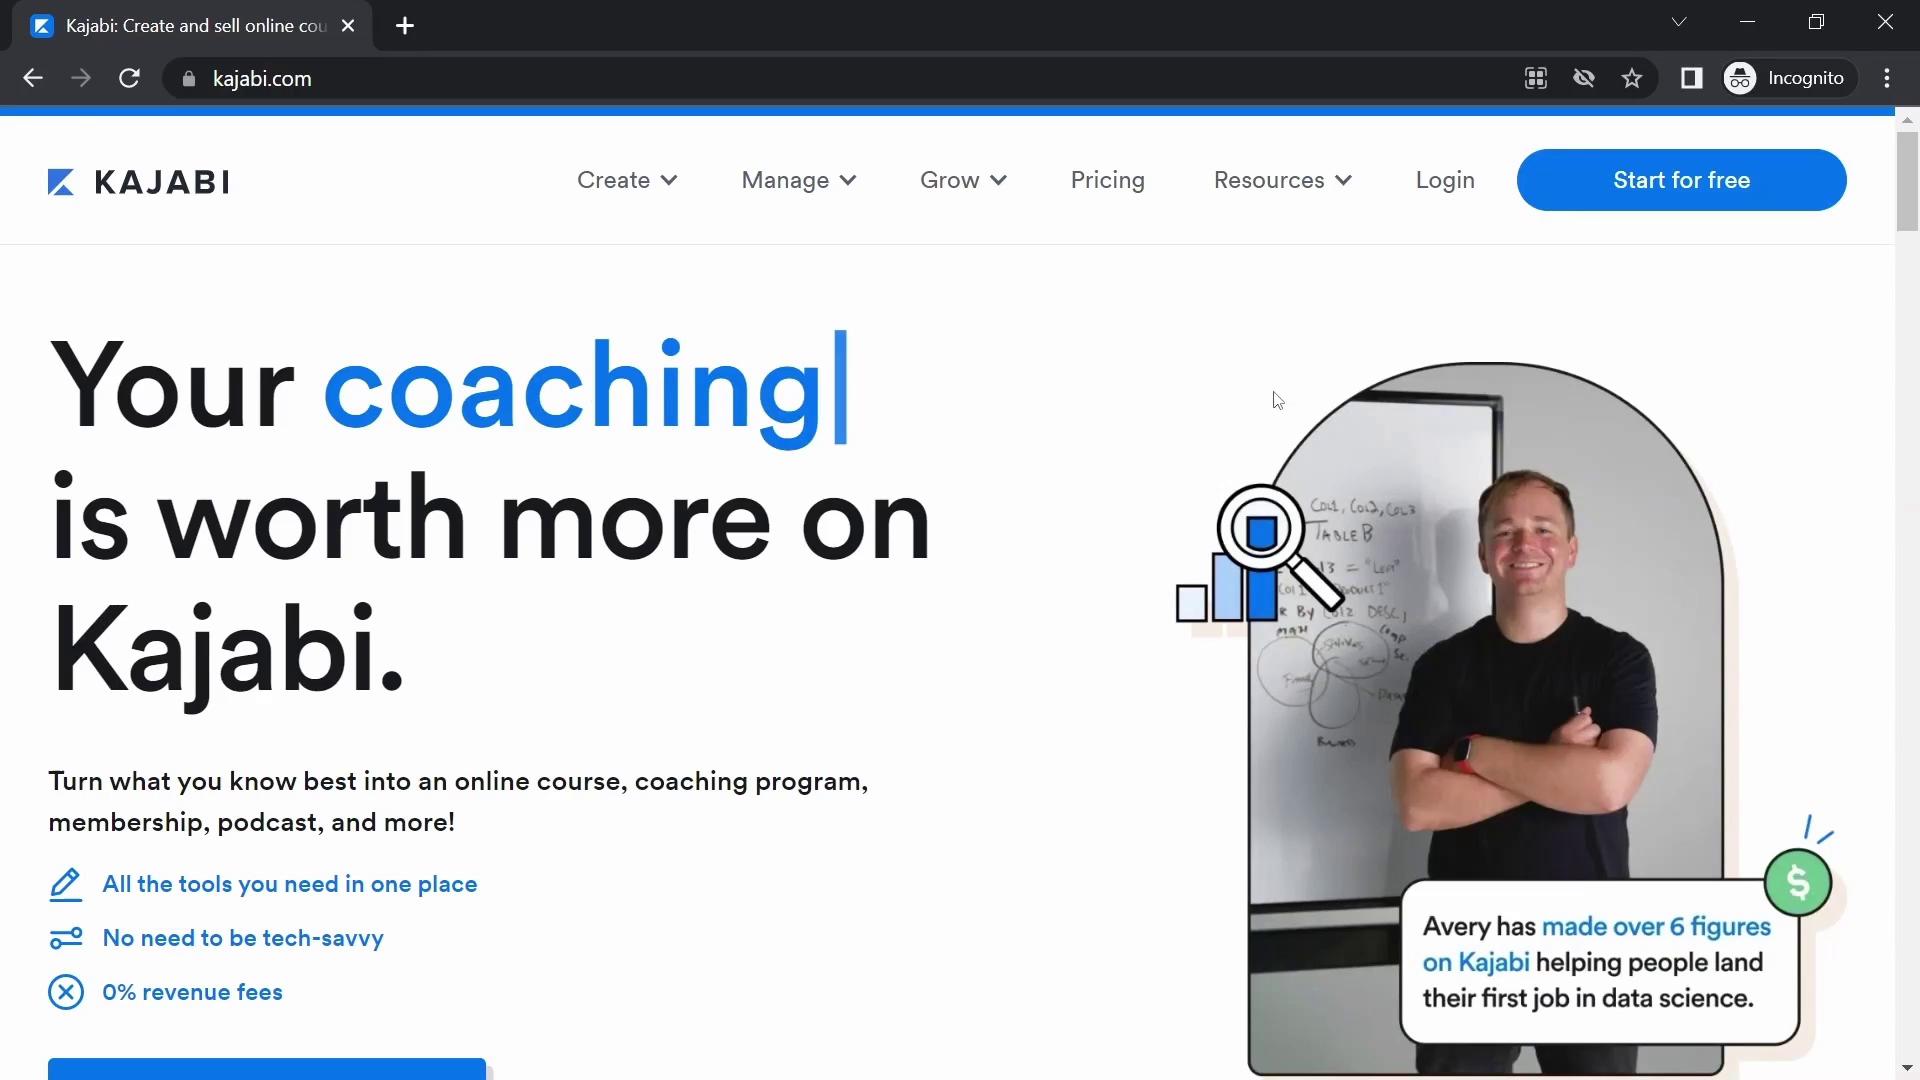Click the Pricing menu item
This screenshot has height=1080, width=1920.
[x=1108, y=179]
